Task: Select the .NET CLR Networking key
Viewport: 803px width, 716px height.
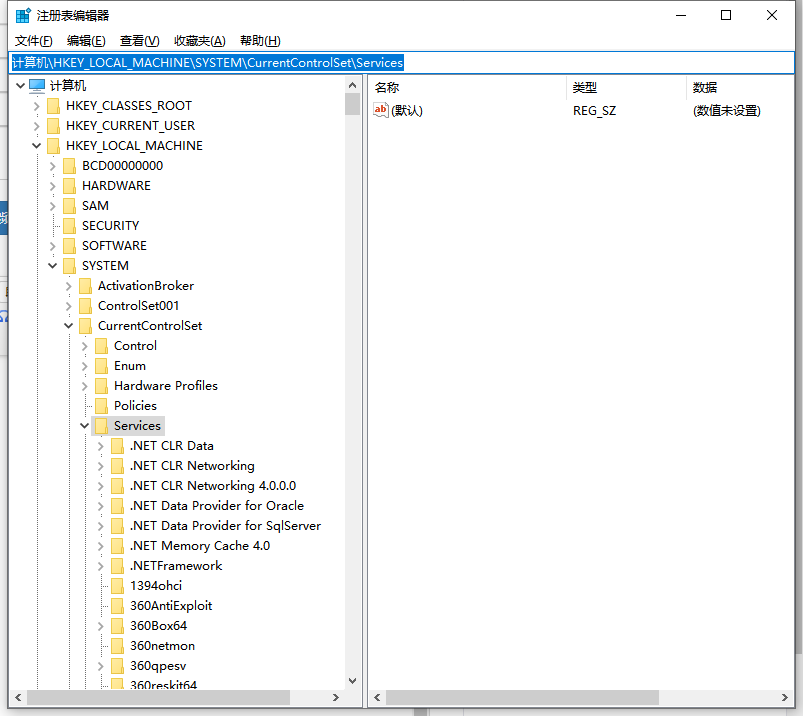Action: point(192,466)
